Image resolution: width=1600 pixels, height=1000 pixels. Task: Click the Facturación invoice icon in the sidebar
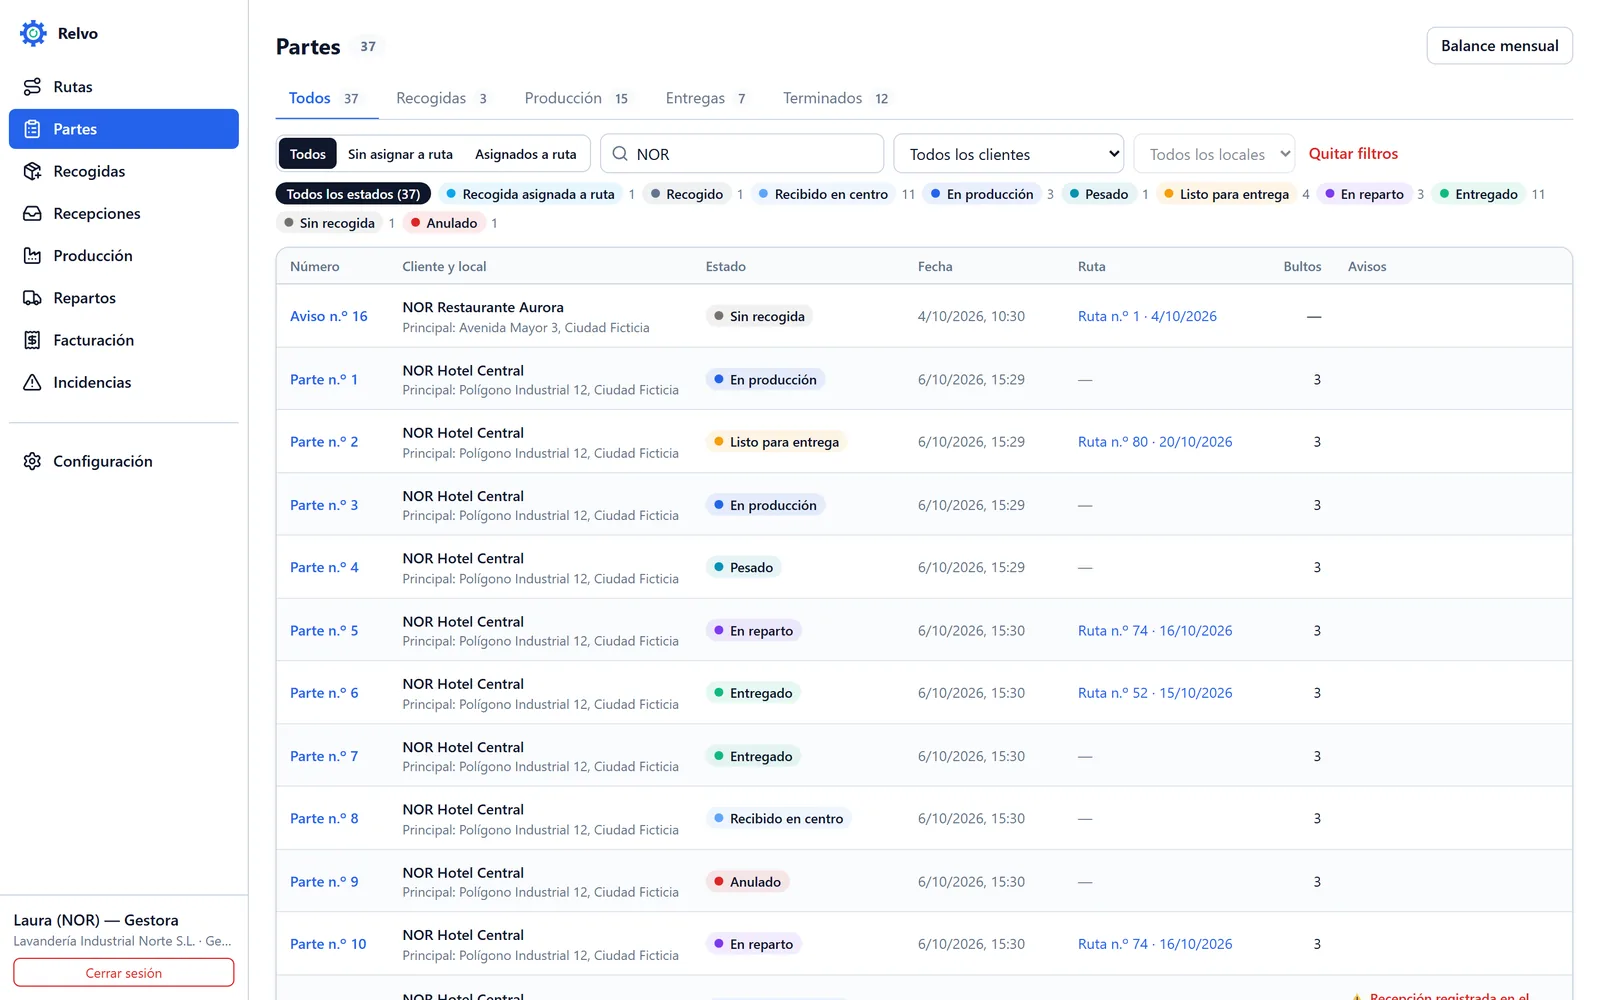pos(32,340)
